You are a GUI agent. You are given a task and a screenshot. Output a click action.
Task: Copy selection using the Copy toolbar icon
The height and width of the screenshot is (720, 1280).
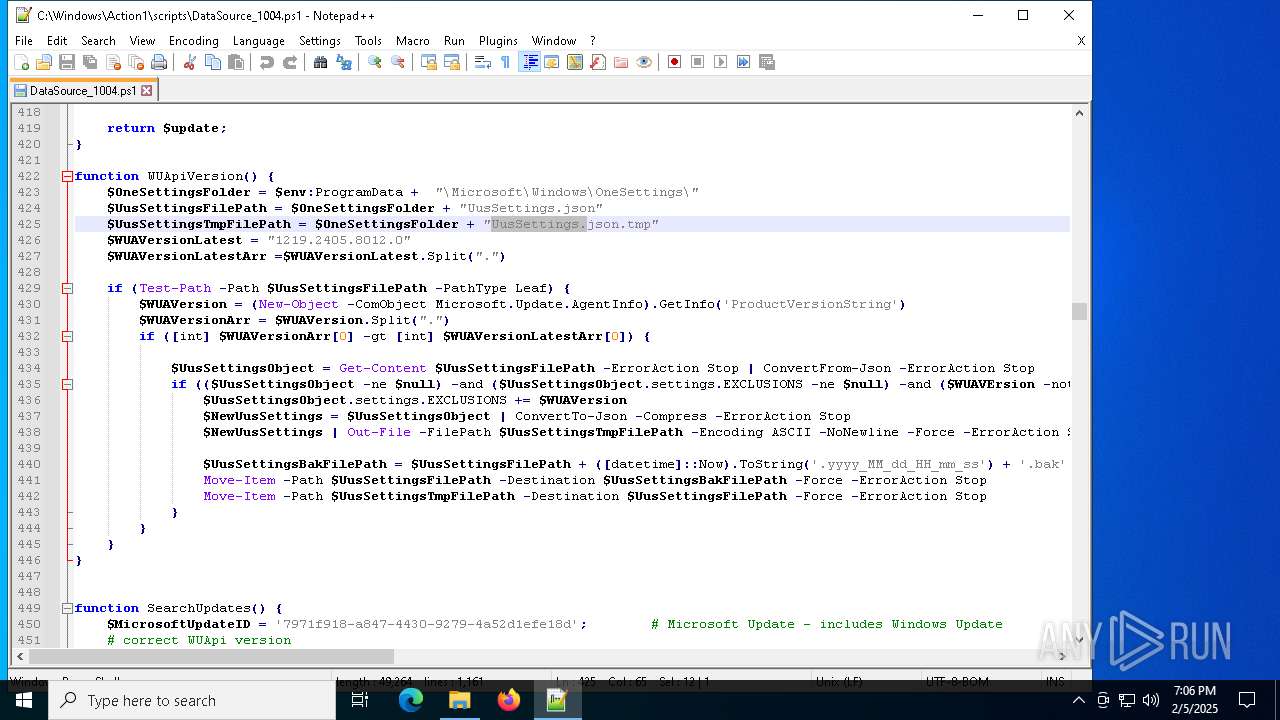(x=213, y=62)
